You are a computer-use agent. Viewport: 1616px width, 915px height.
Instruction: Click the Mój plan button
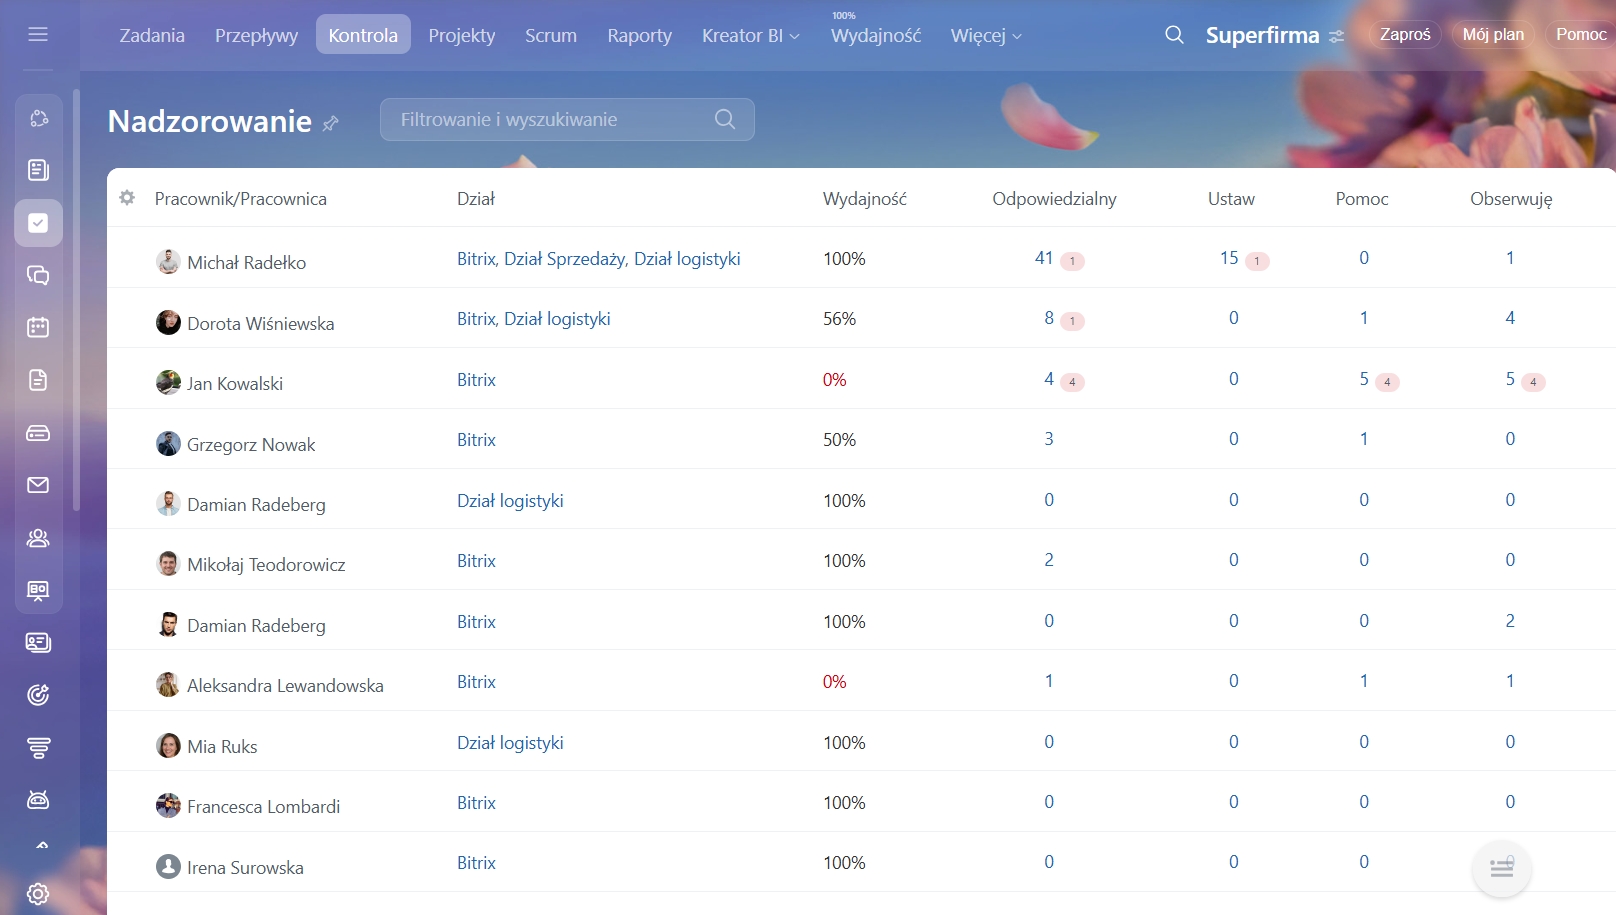[x=1493, y=34]
